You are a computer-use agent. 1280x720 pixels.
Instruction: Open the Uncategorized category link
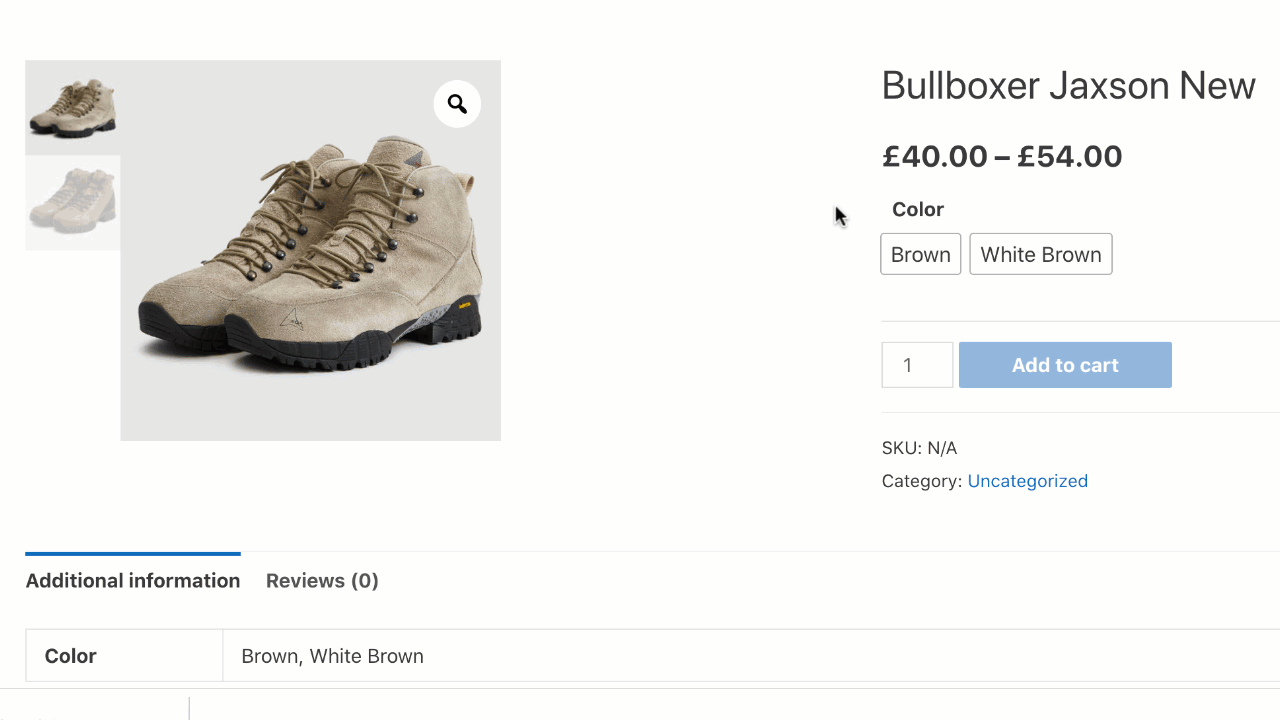click(1027, 481)
